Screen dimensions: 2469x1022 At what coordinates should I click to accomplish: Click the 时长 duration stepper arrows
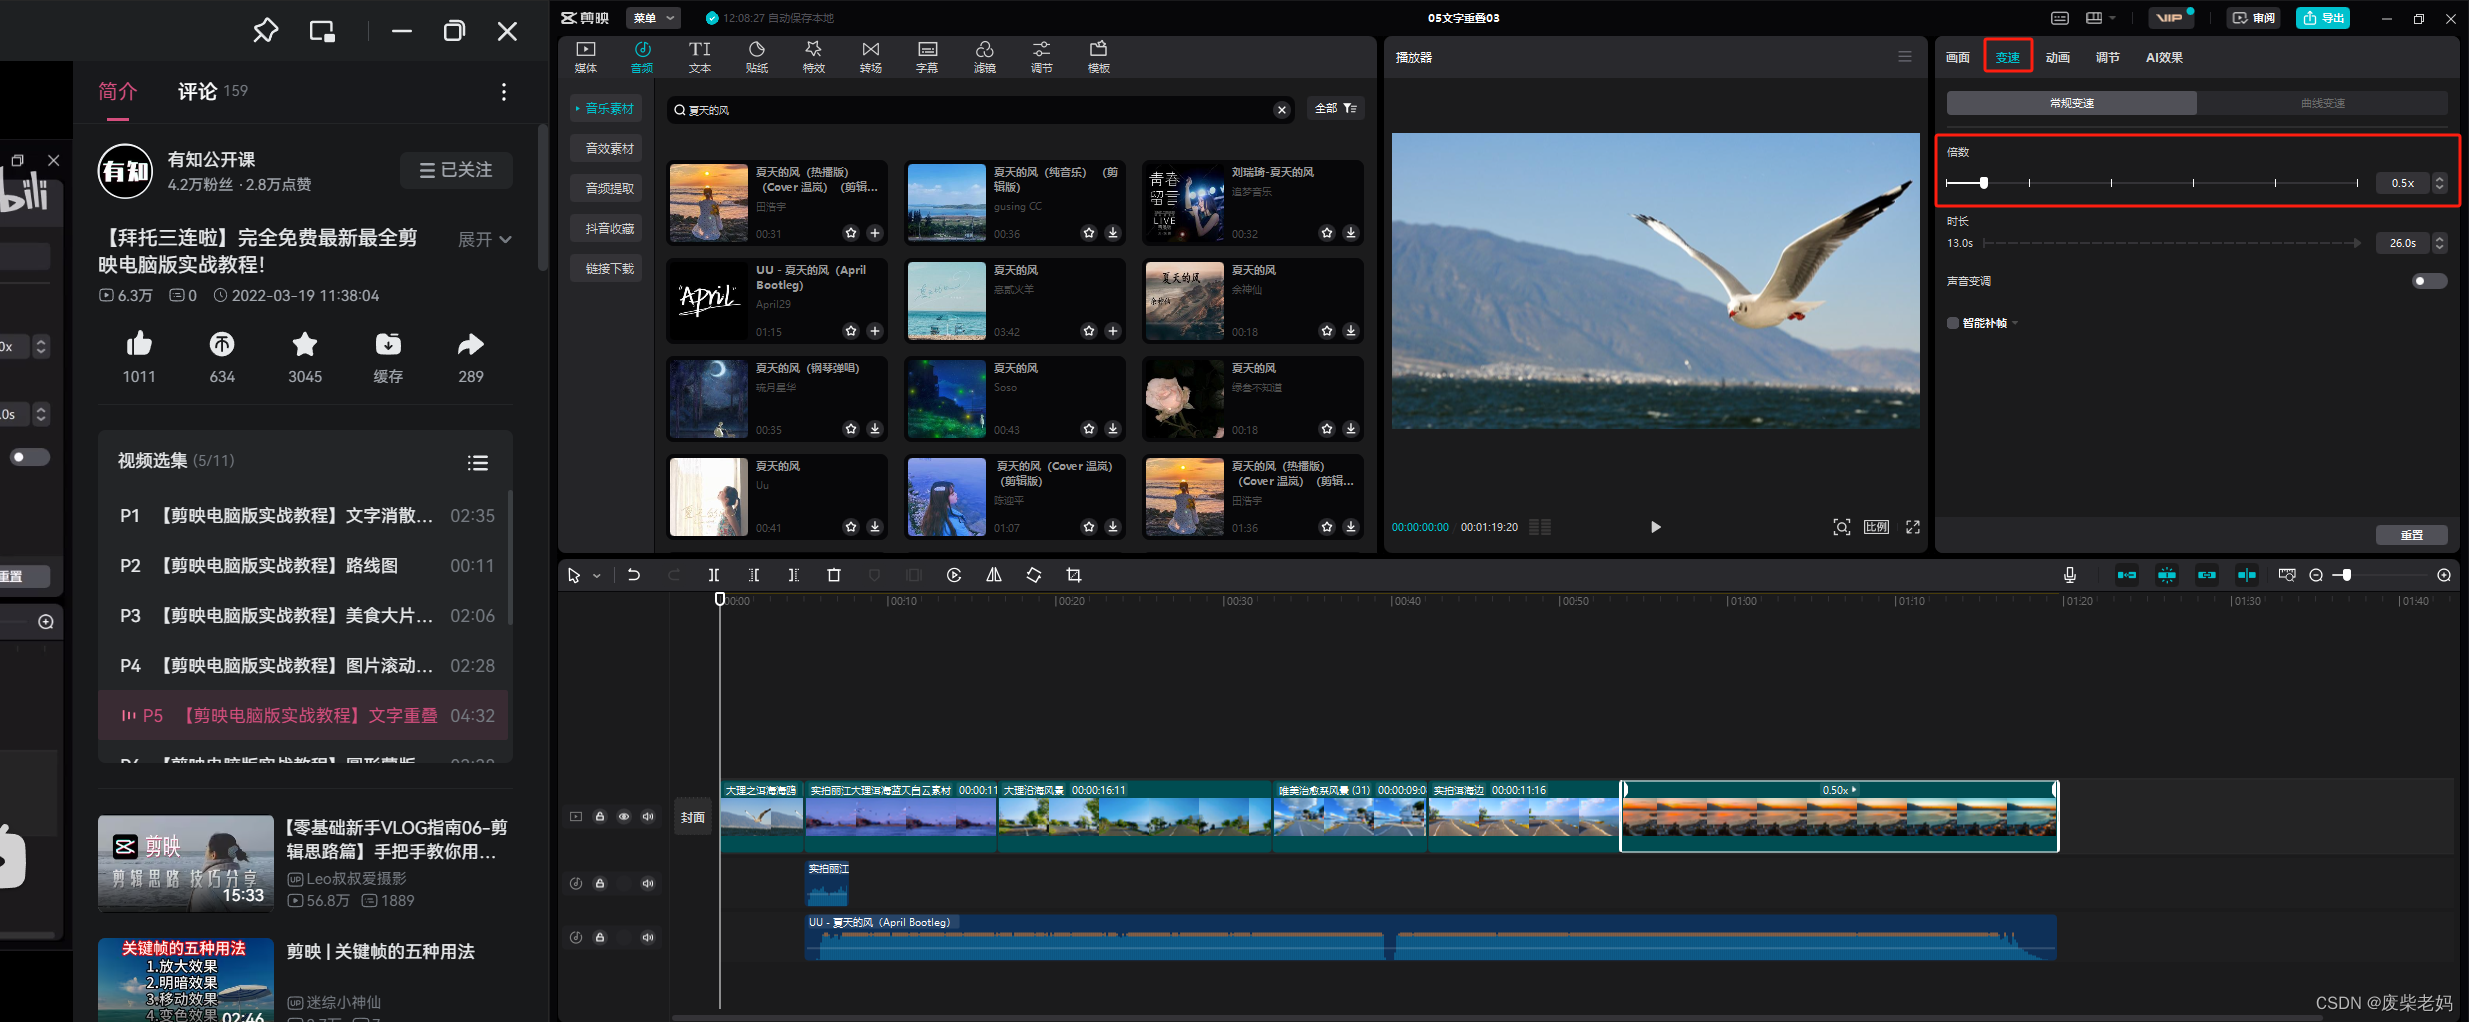(2440, 243)
